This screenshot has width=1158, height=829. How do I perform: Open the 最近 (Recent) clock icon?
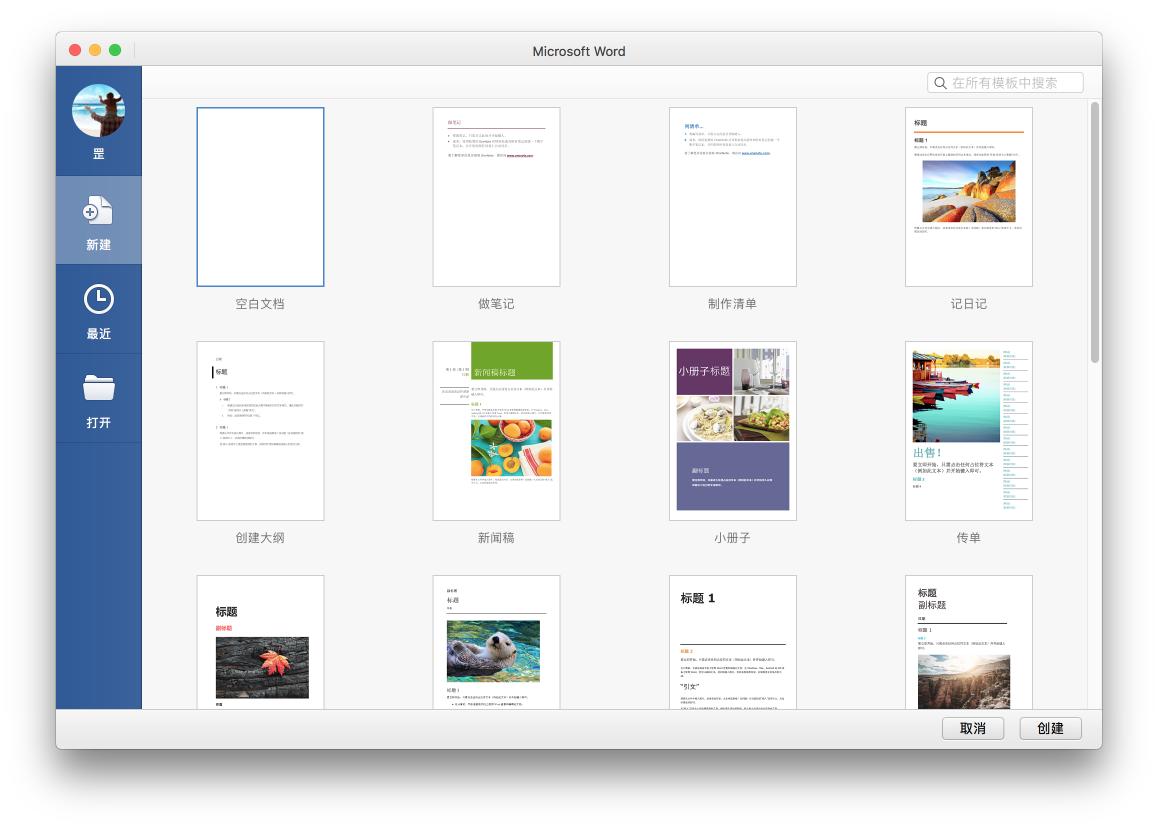[x=98, y=299]
